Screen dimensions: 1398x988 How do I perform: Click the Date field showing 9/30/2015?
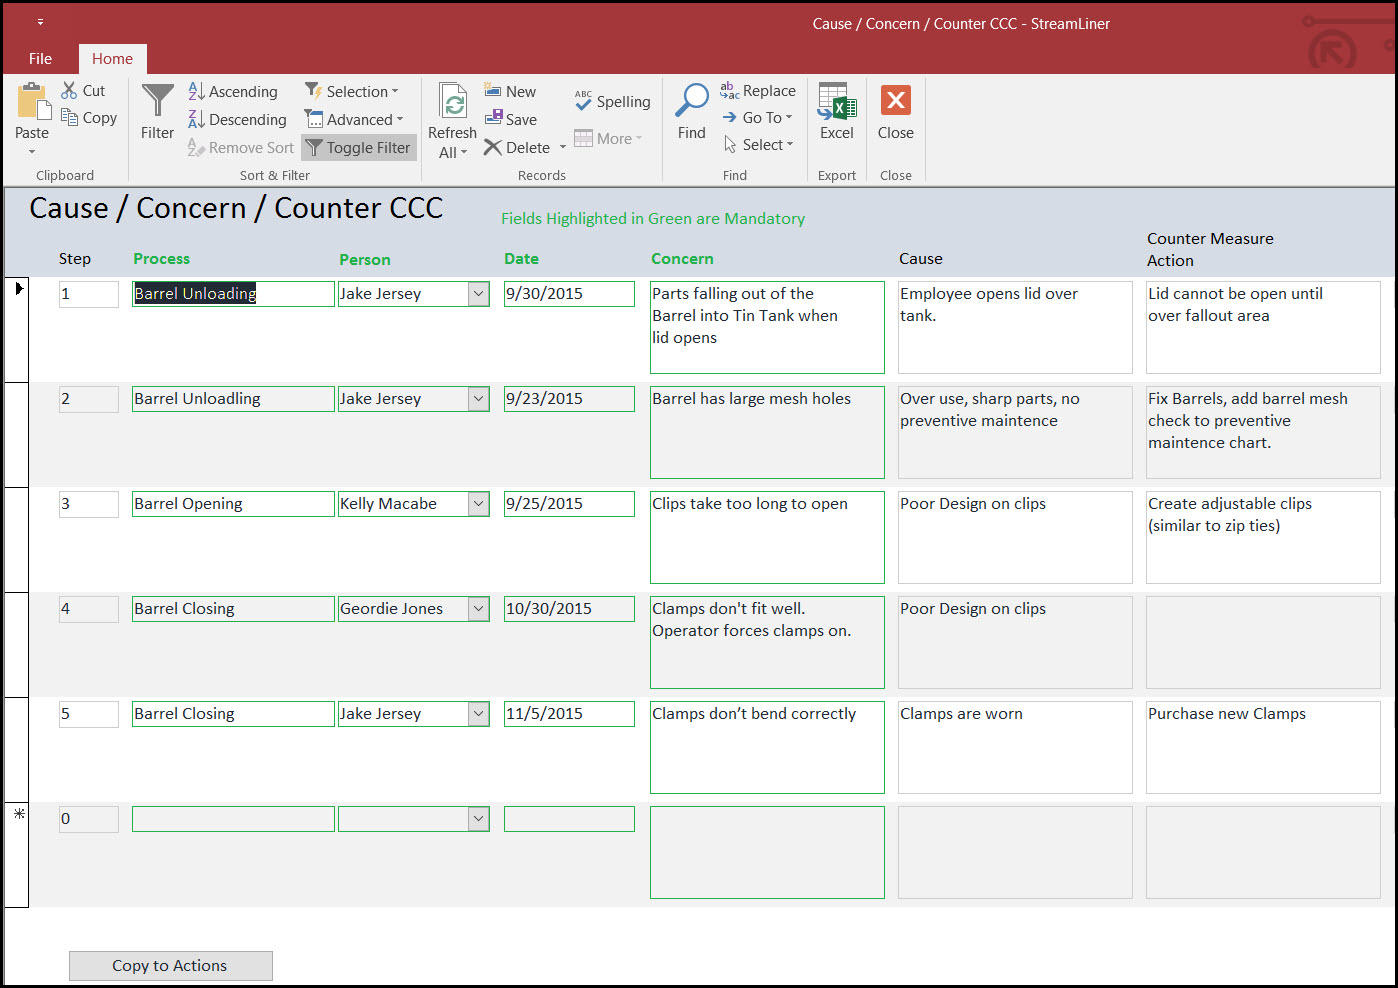pyautogui.click(x=568, y=293)
